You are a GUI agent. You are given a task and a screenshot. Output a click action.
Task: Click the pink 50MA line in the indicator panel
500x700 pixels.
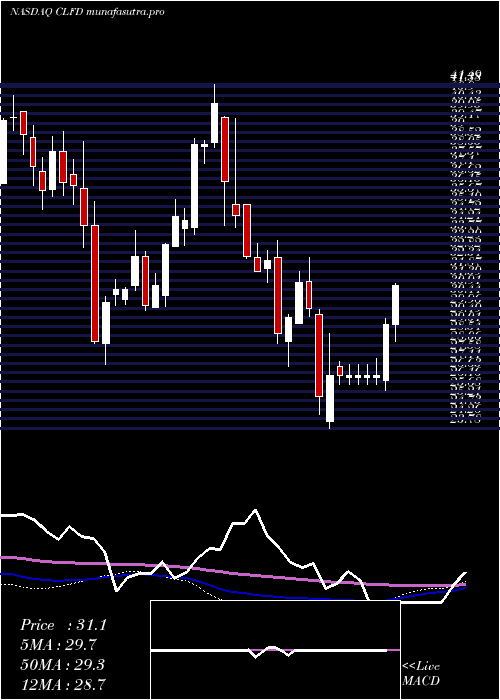(232, 573)
